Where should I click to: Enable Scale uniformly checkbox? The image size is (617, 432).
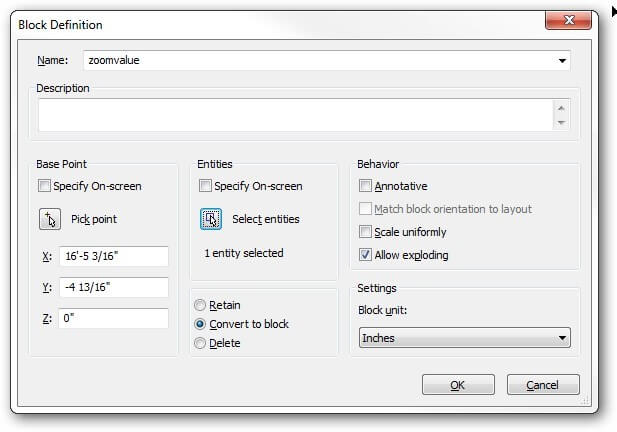click(x=365, y=232)
